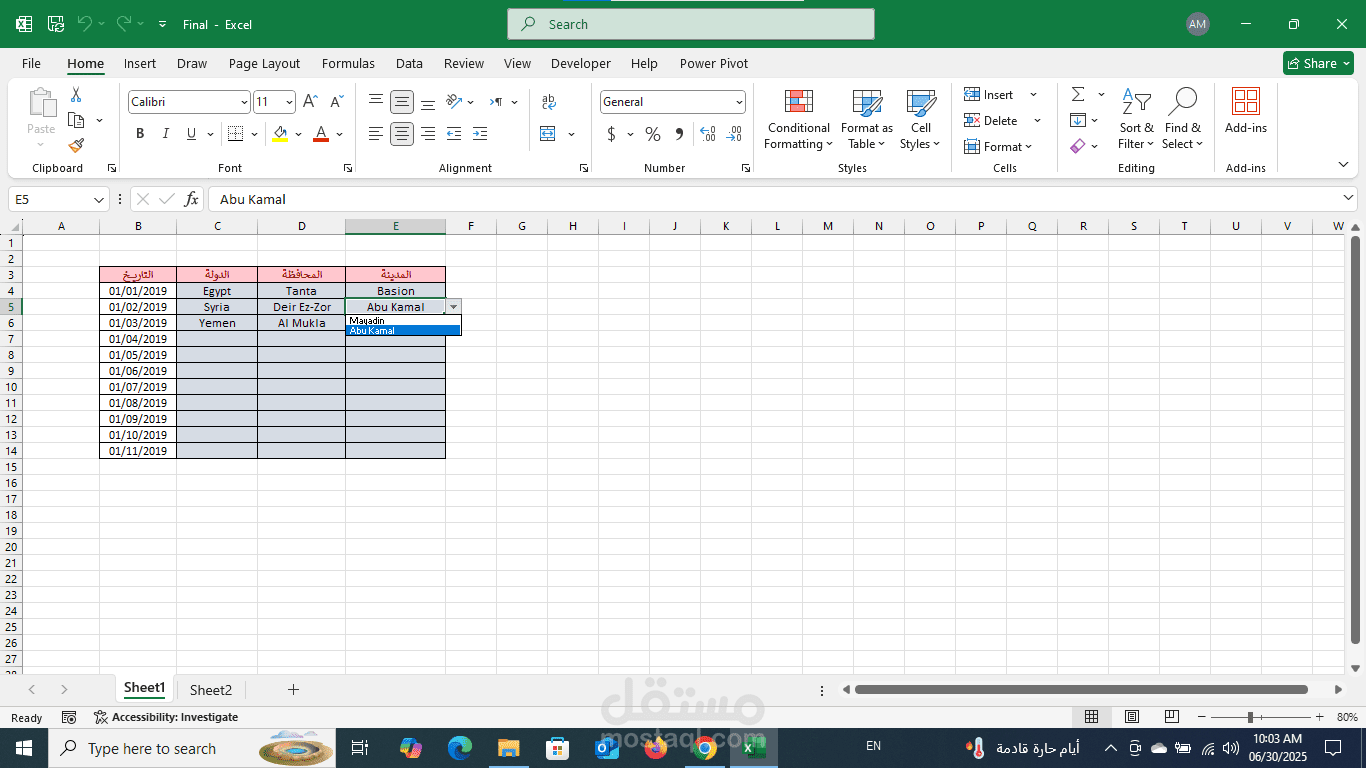Click the Decrease Decimal icon
The height and width of the screenshot is (768, 1366).
point(734,134)
